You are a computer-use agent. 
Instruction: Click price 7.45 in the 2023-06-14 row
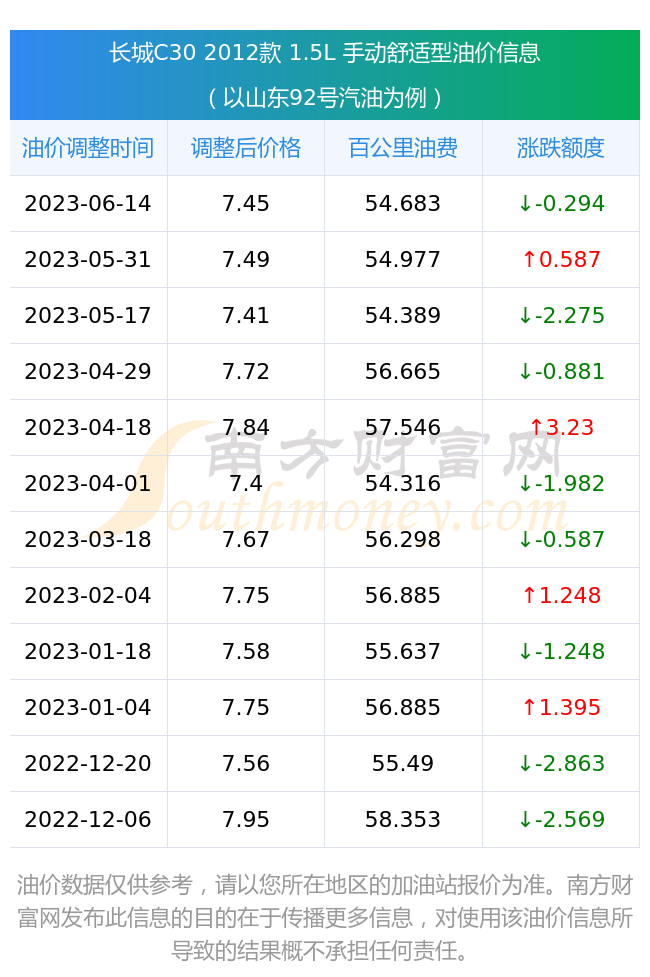246,204
